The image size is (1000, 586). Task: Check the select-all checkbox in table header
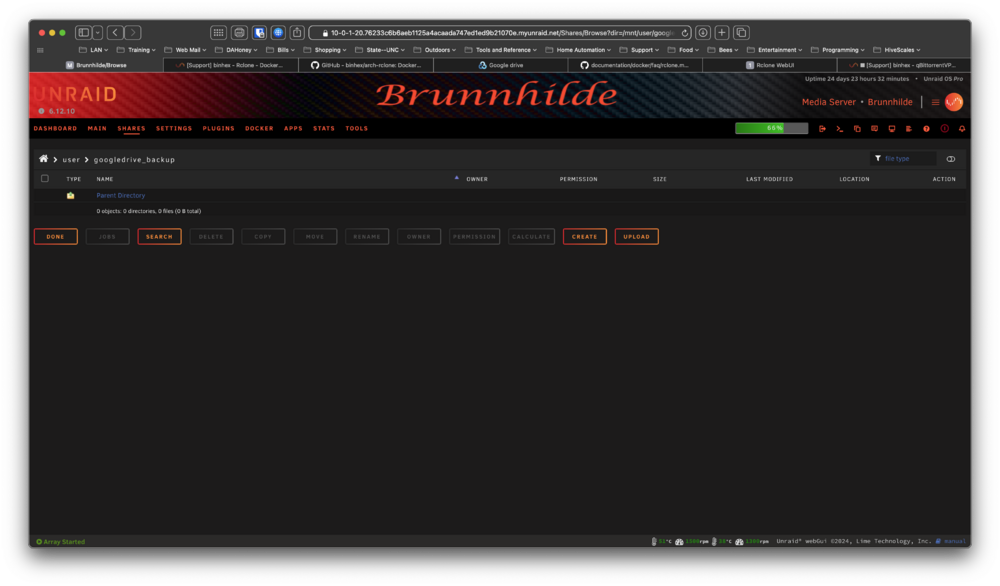point(45,179)
